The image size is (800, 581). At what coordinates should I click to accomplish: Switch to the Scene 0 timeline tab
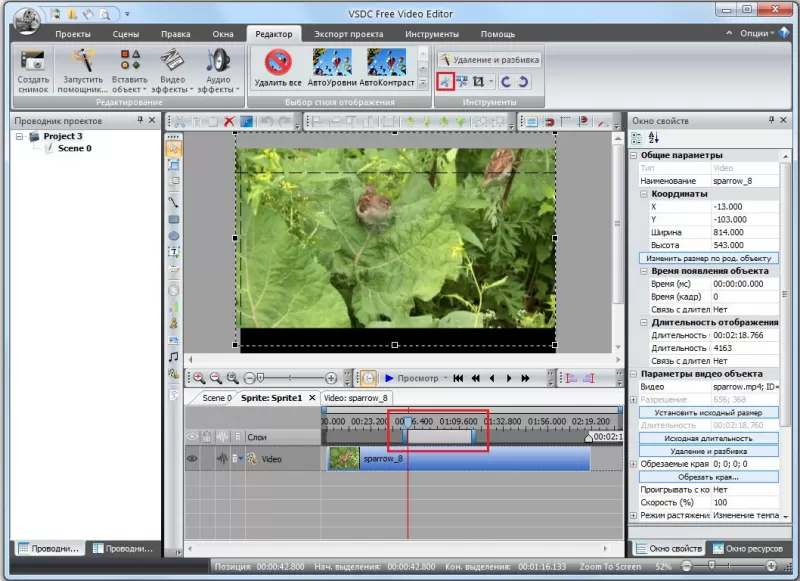216,398
